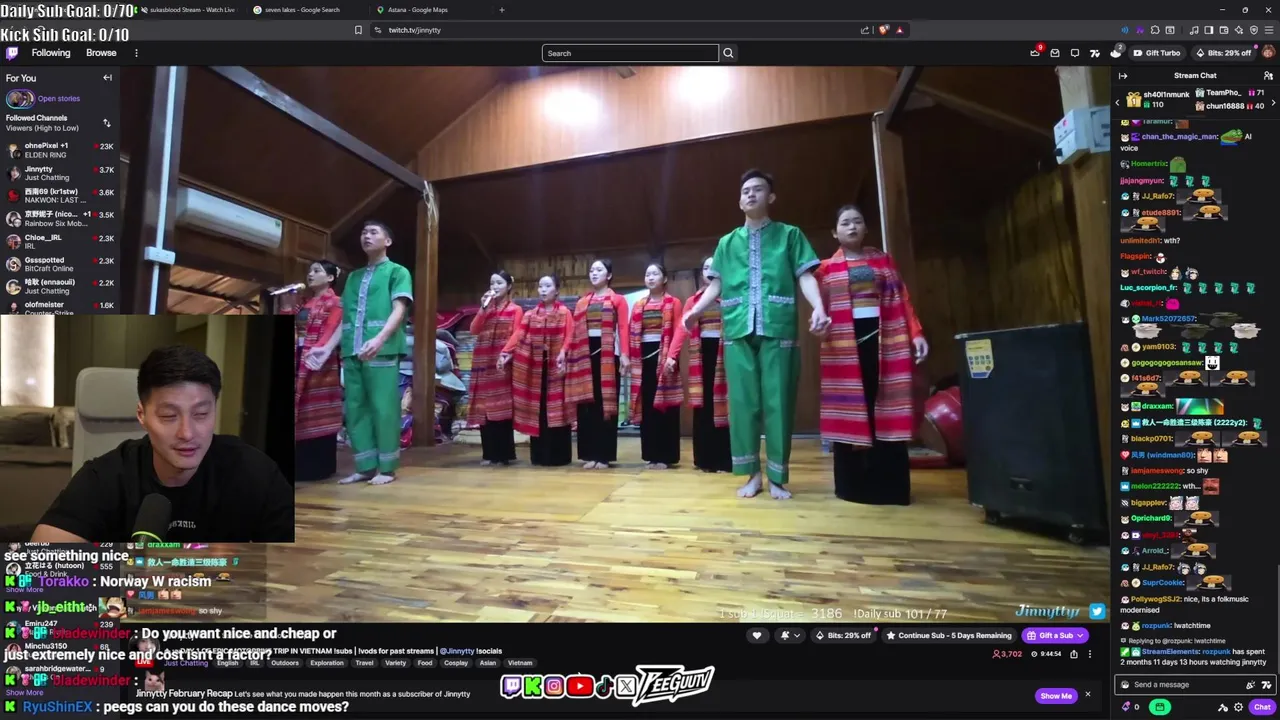Share the stream via share icon
This screenshot has height=720, width=1280.
1074,654
